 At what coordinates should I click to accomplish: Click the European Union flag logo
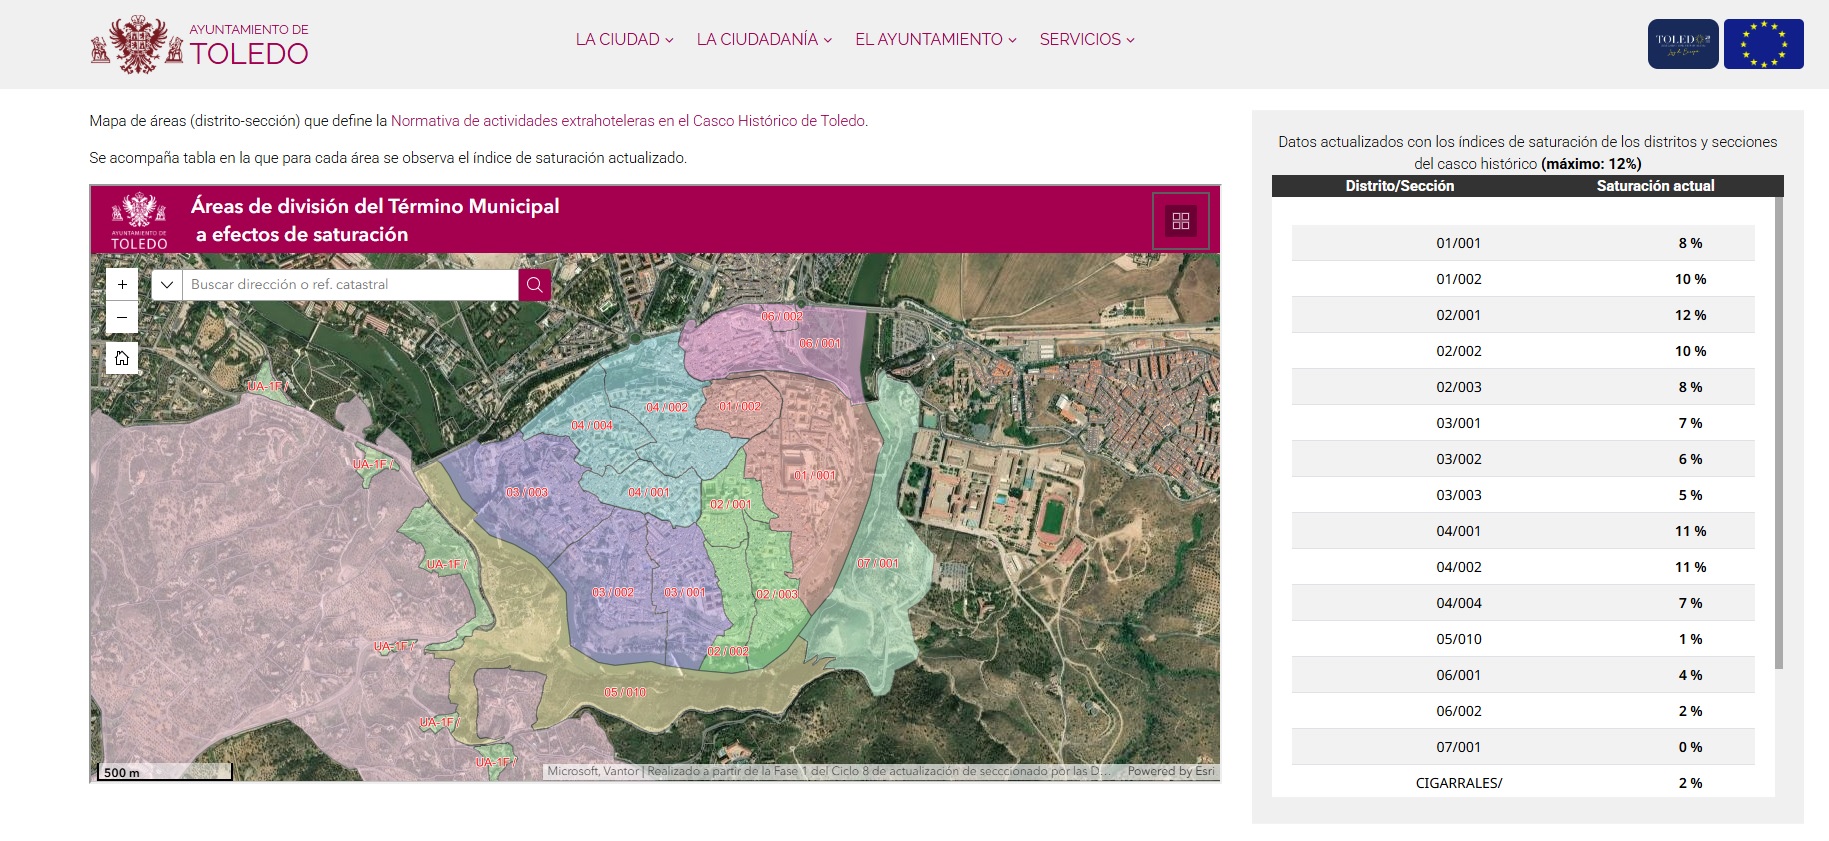coord(1763,44)
